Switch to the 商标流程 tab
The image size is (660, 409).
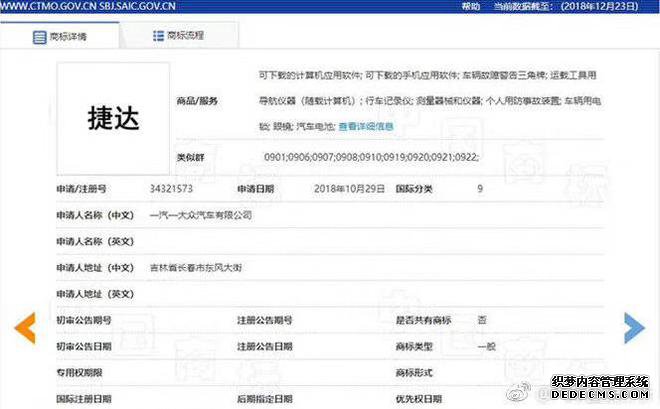click(179, 35)
